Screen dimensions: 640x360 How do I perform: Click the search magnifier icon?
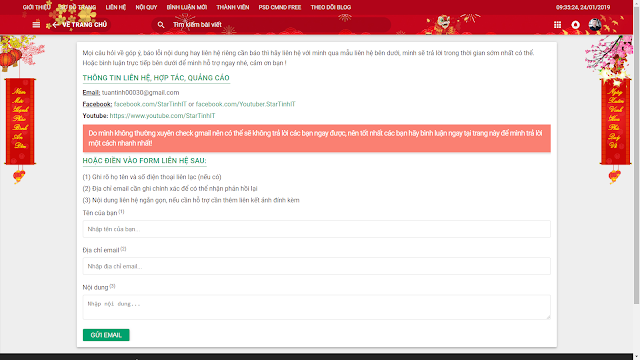(161, 25)
